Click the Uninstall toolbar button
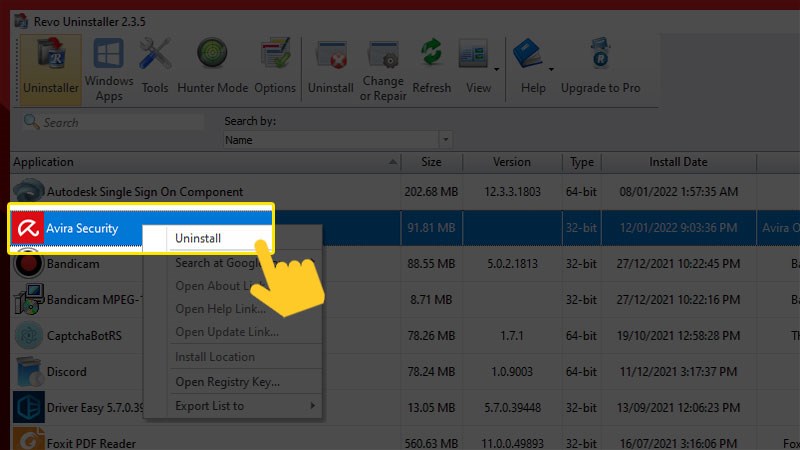The width and height of the screenshot is (800, 450). click(x=331, y=66)
